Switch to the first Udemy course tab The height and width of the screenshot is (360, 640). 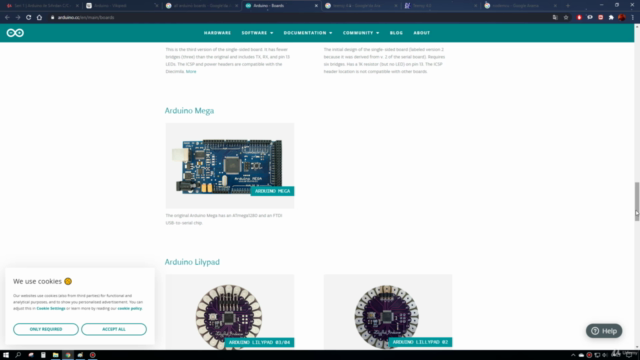[x=42, y=6]
